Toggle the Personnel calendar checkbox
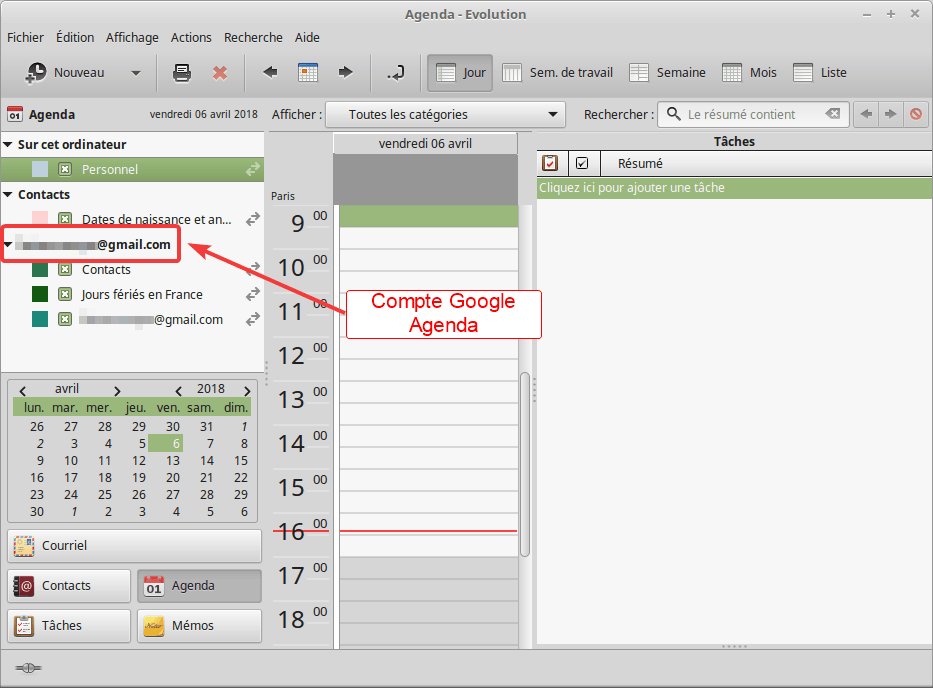Viewport: 933px width, 688px height. click(x=65, y=170)
